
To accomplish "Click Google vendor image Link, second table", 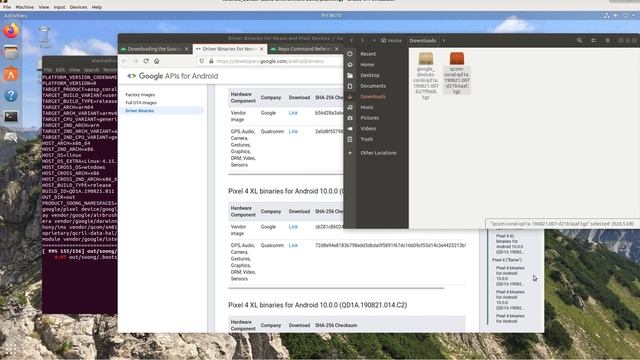I will point(293,227).
